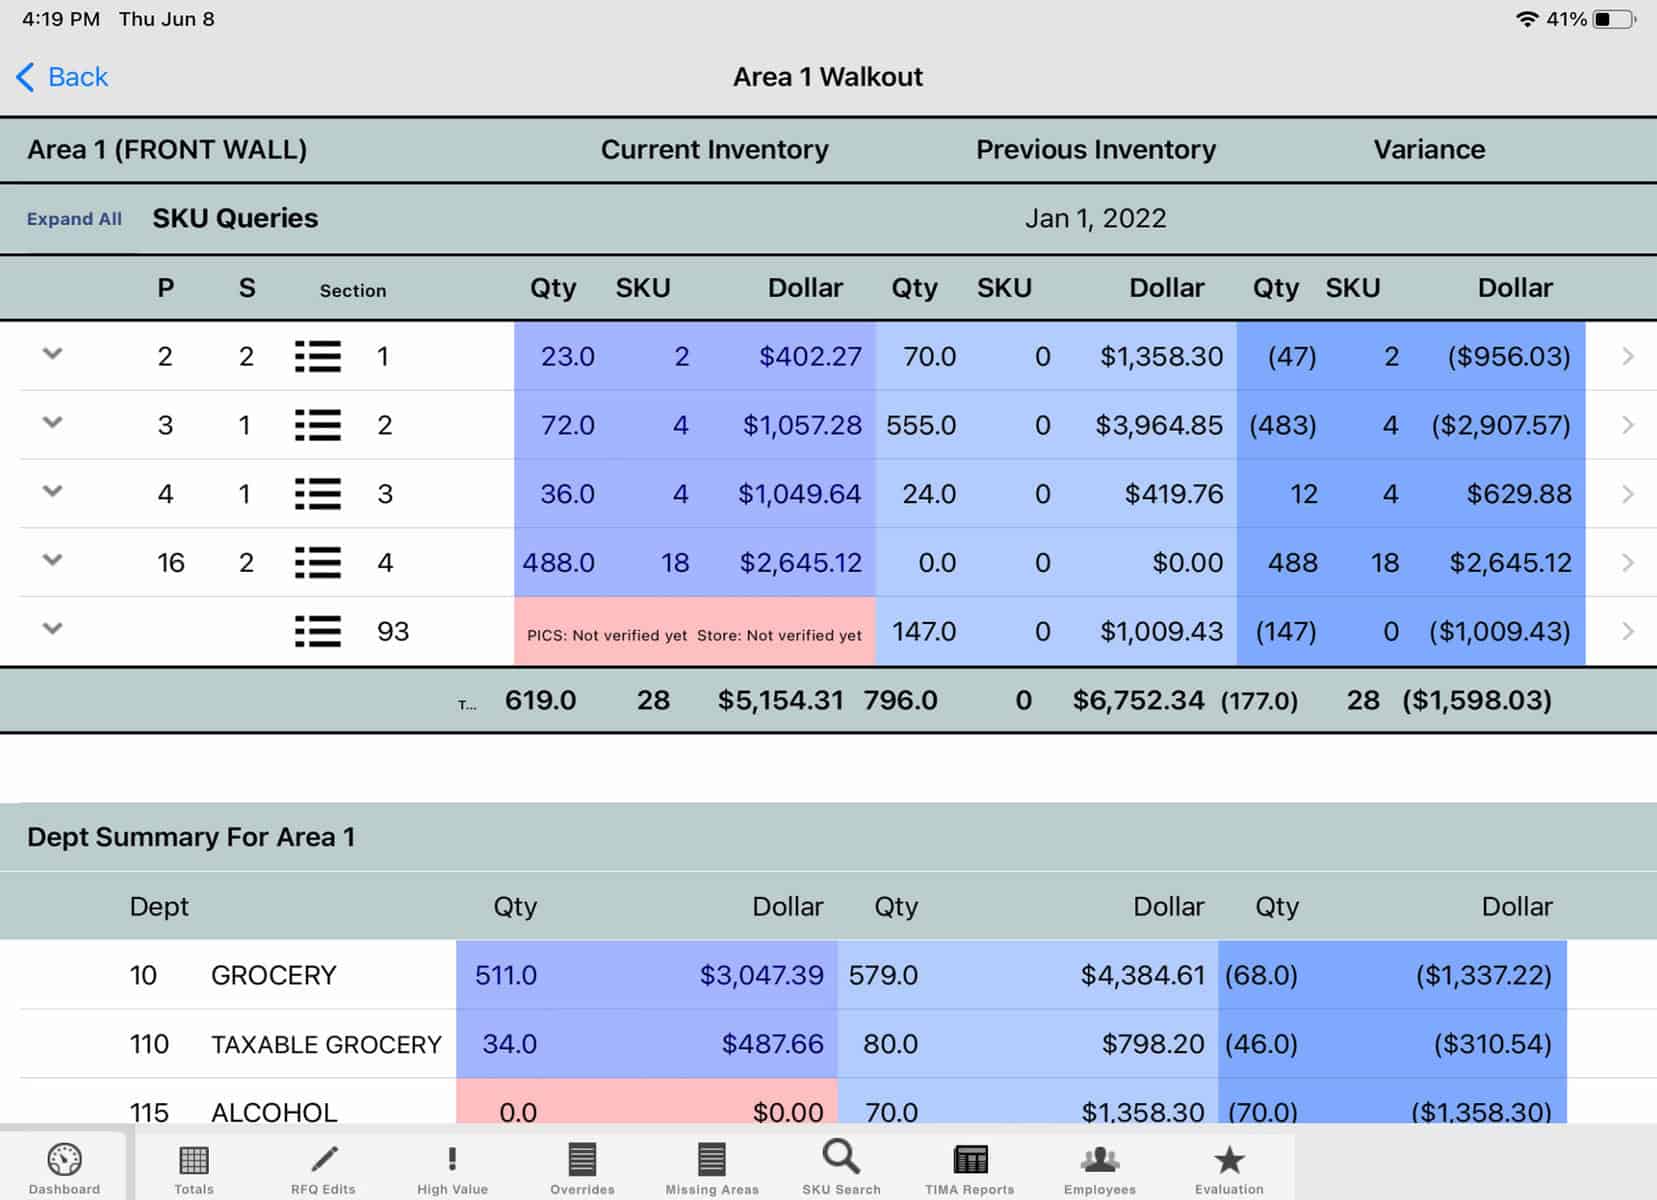Select the GROCERY department row
This screenshot has height=1200, width=1657.
click(x=272, y=974)
